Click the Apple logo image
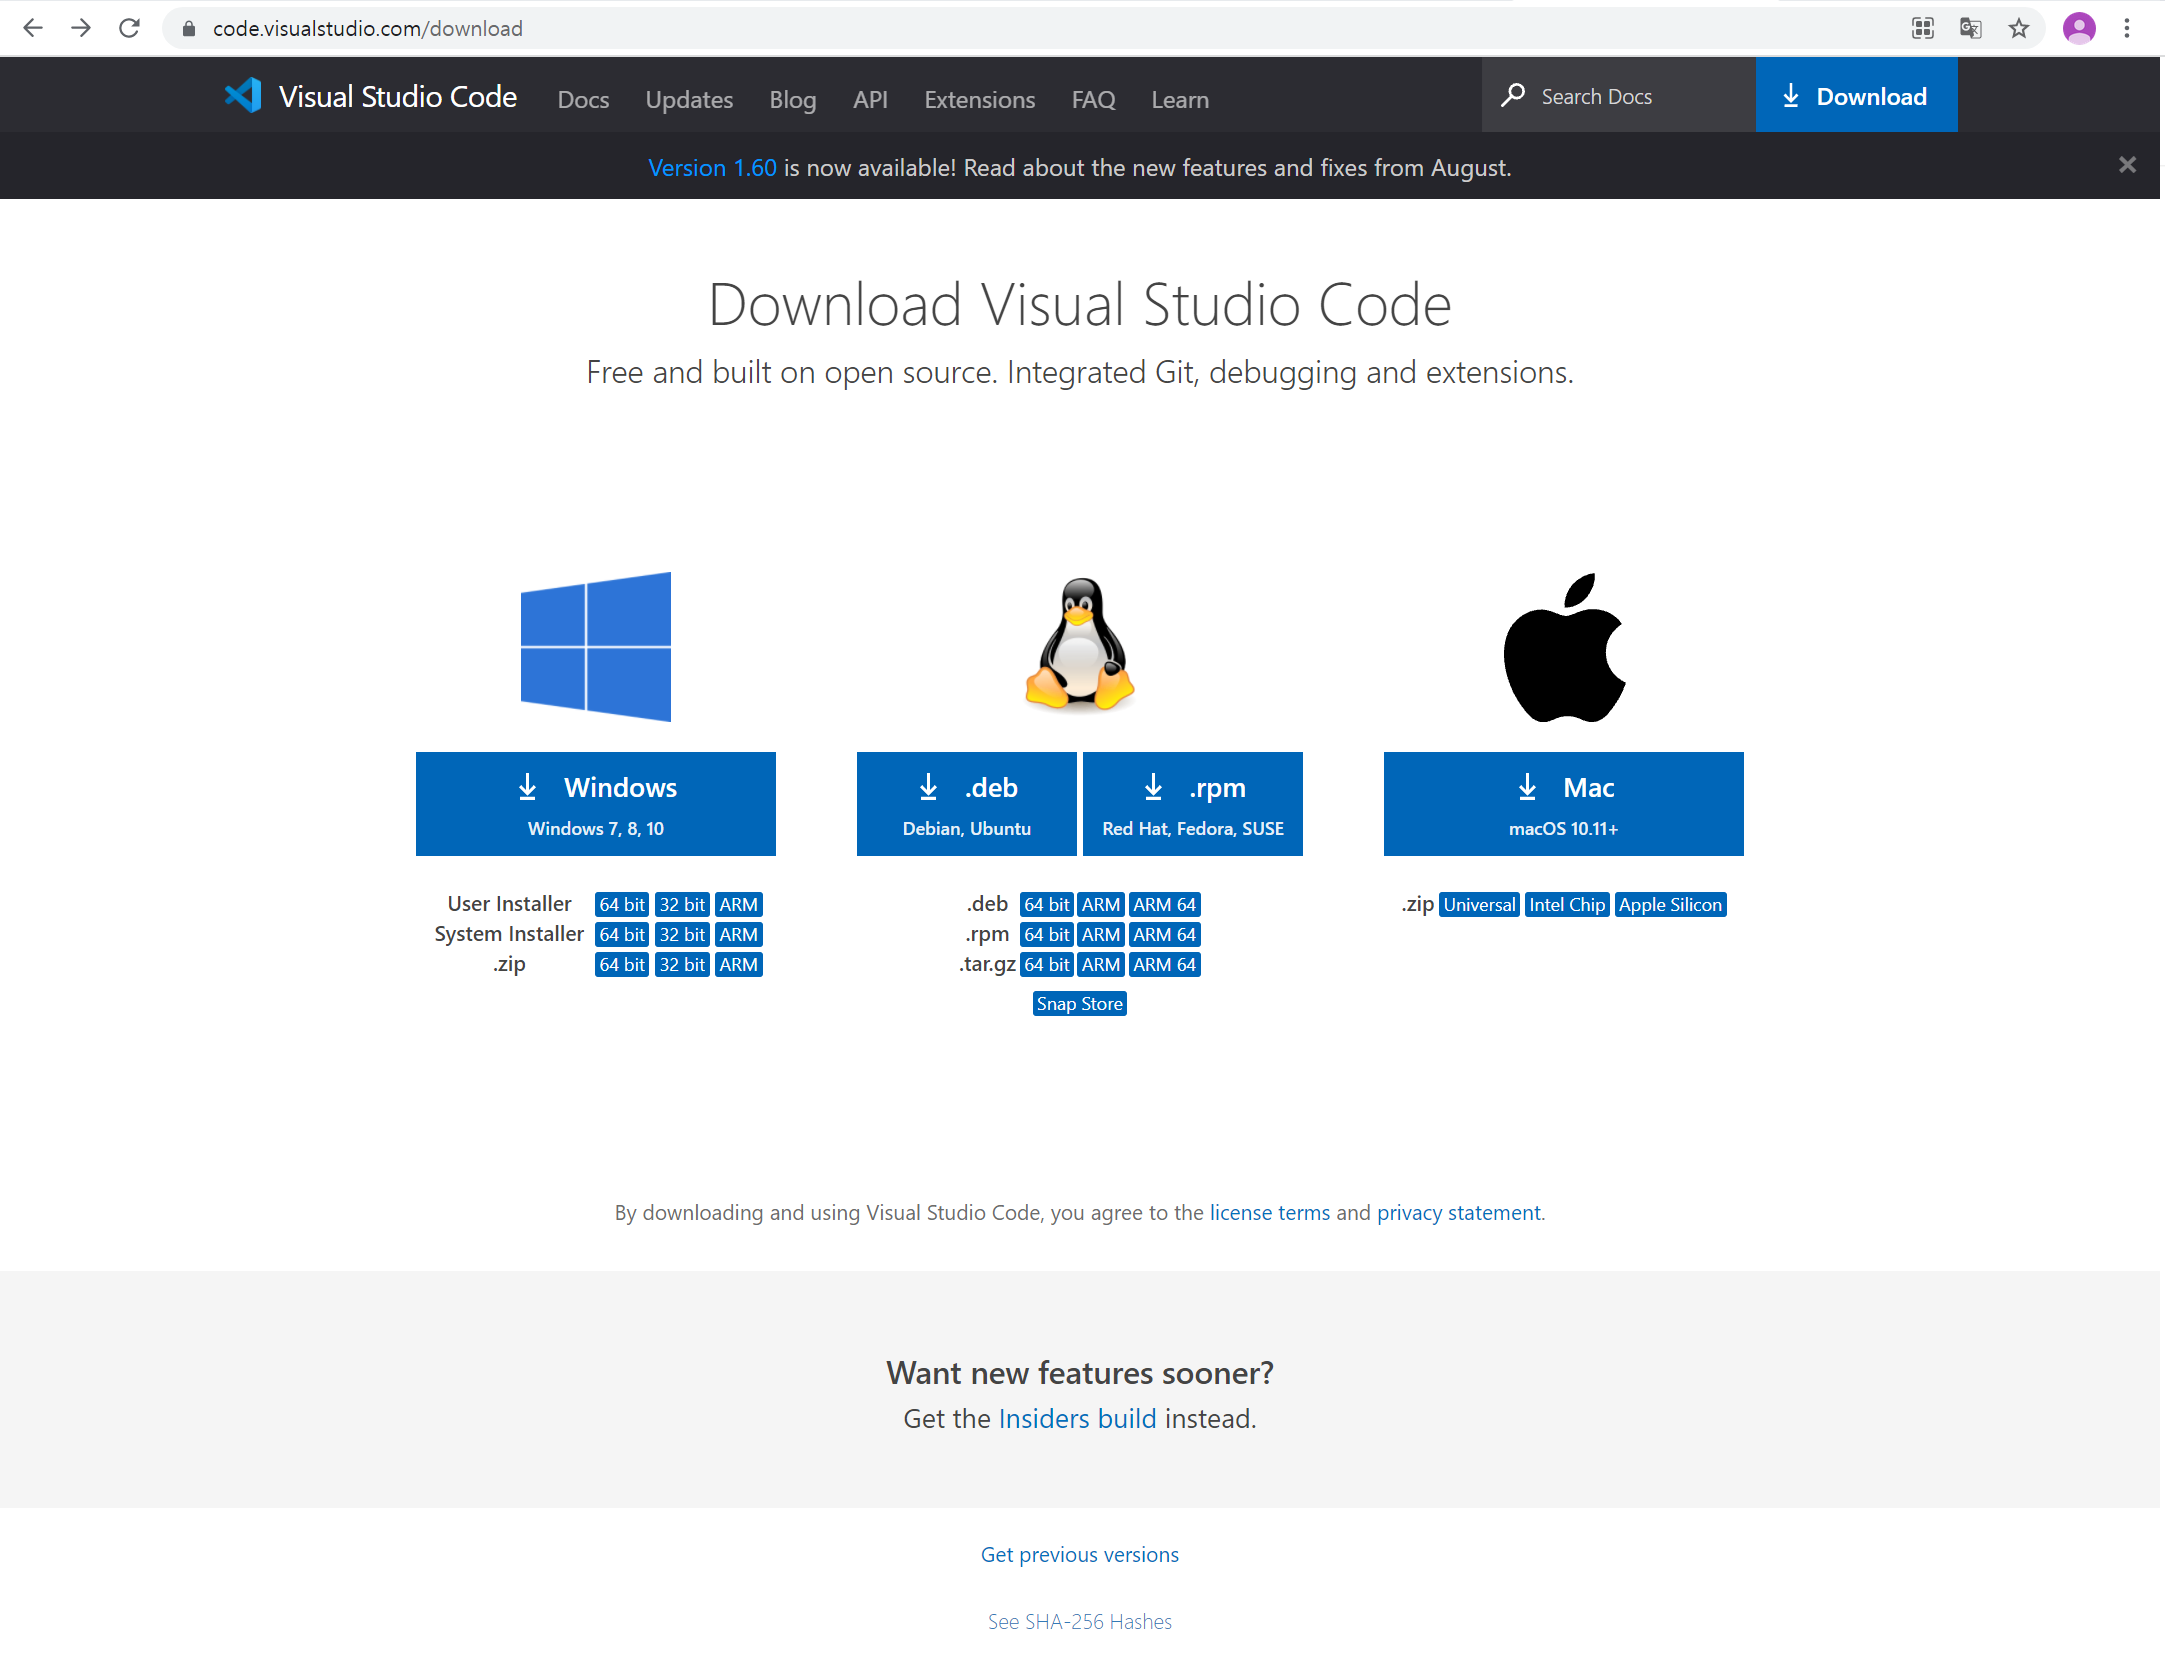Viewport: 2165px width, 1662px height. coord(1564,648)
